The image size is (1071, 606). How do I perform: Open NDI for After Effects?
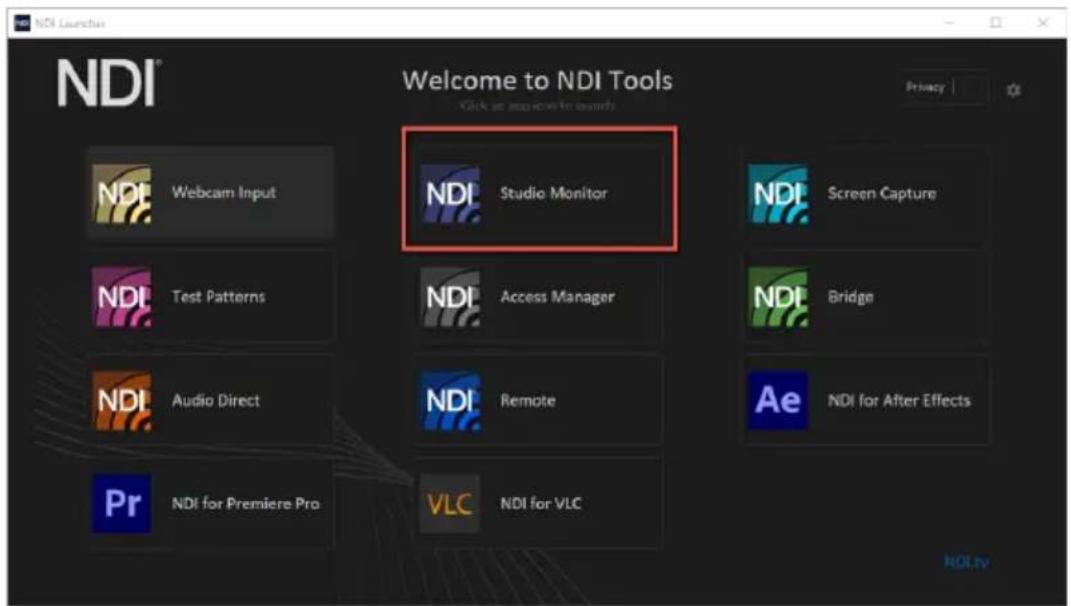click(x=866, y=400)
